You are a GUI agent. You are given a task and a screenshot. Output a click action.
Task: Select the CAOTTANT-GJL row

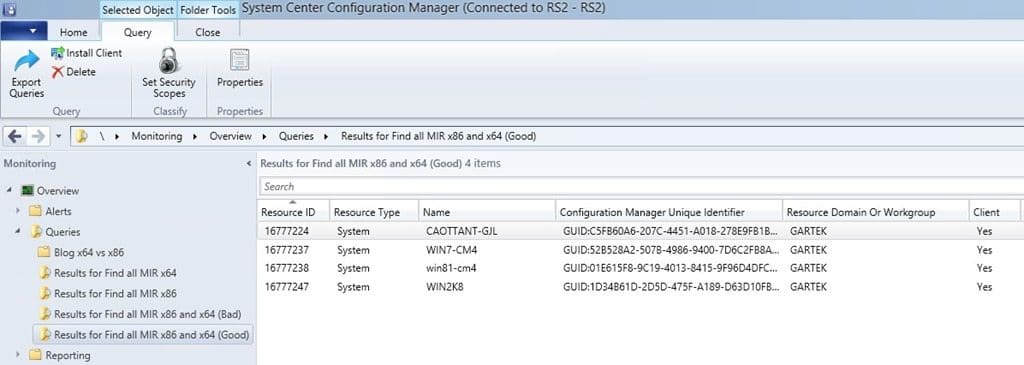[641, 231]
